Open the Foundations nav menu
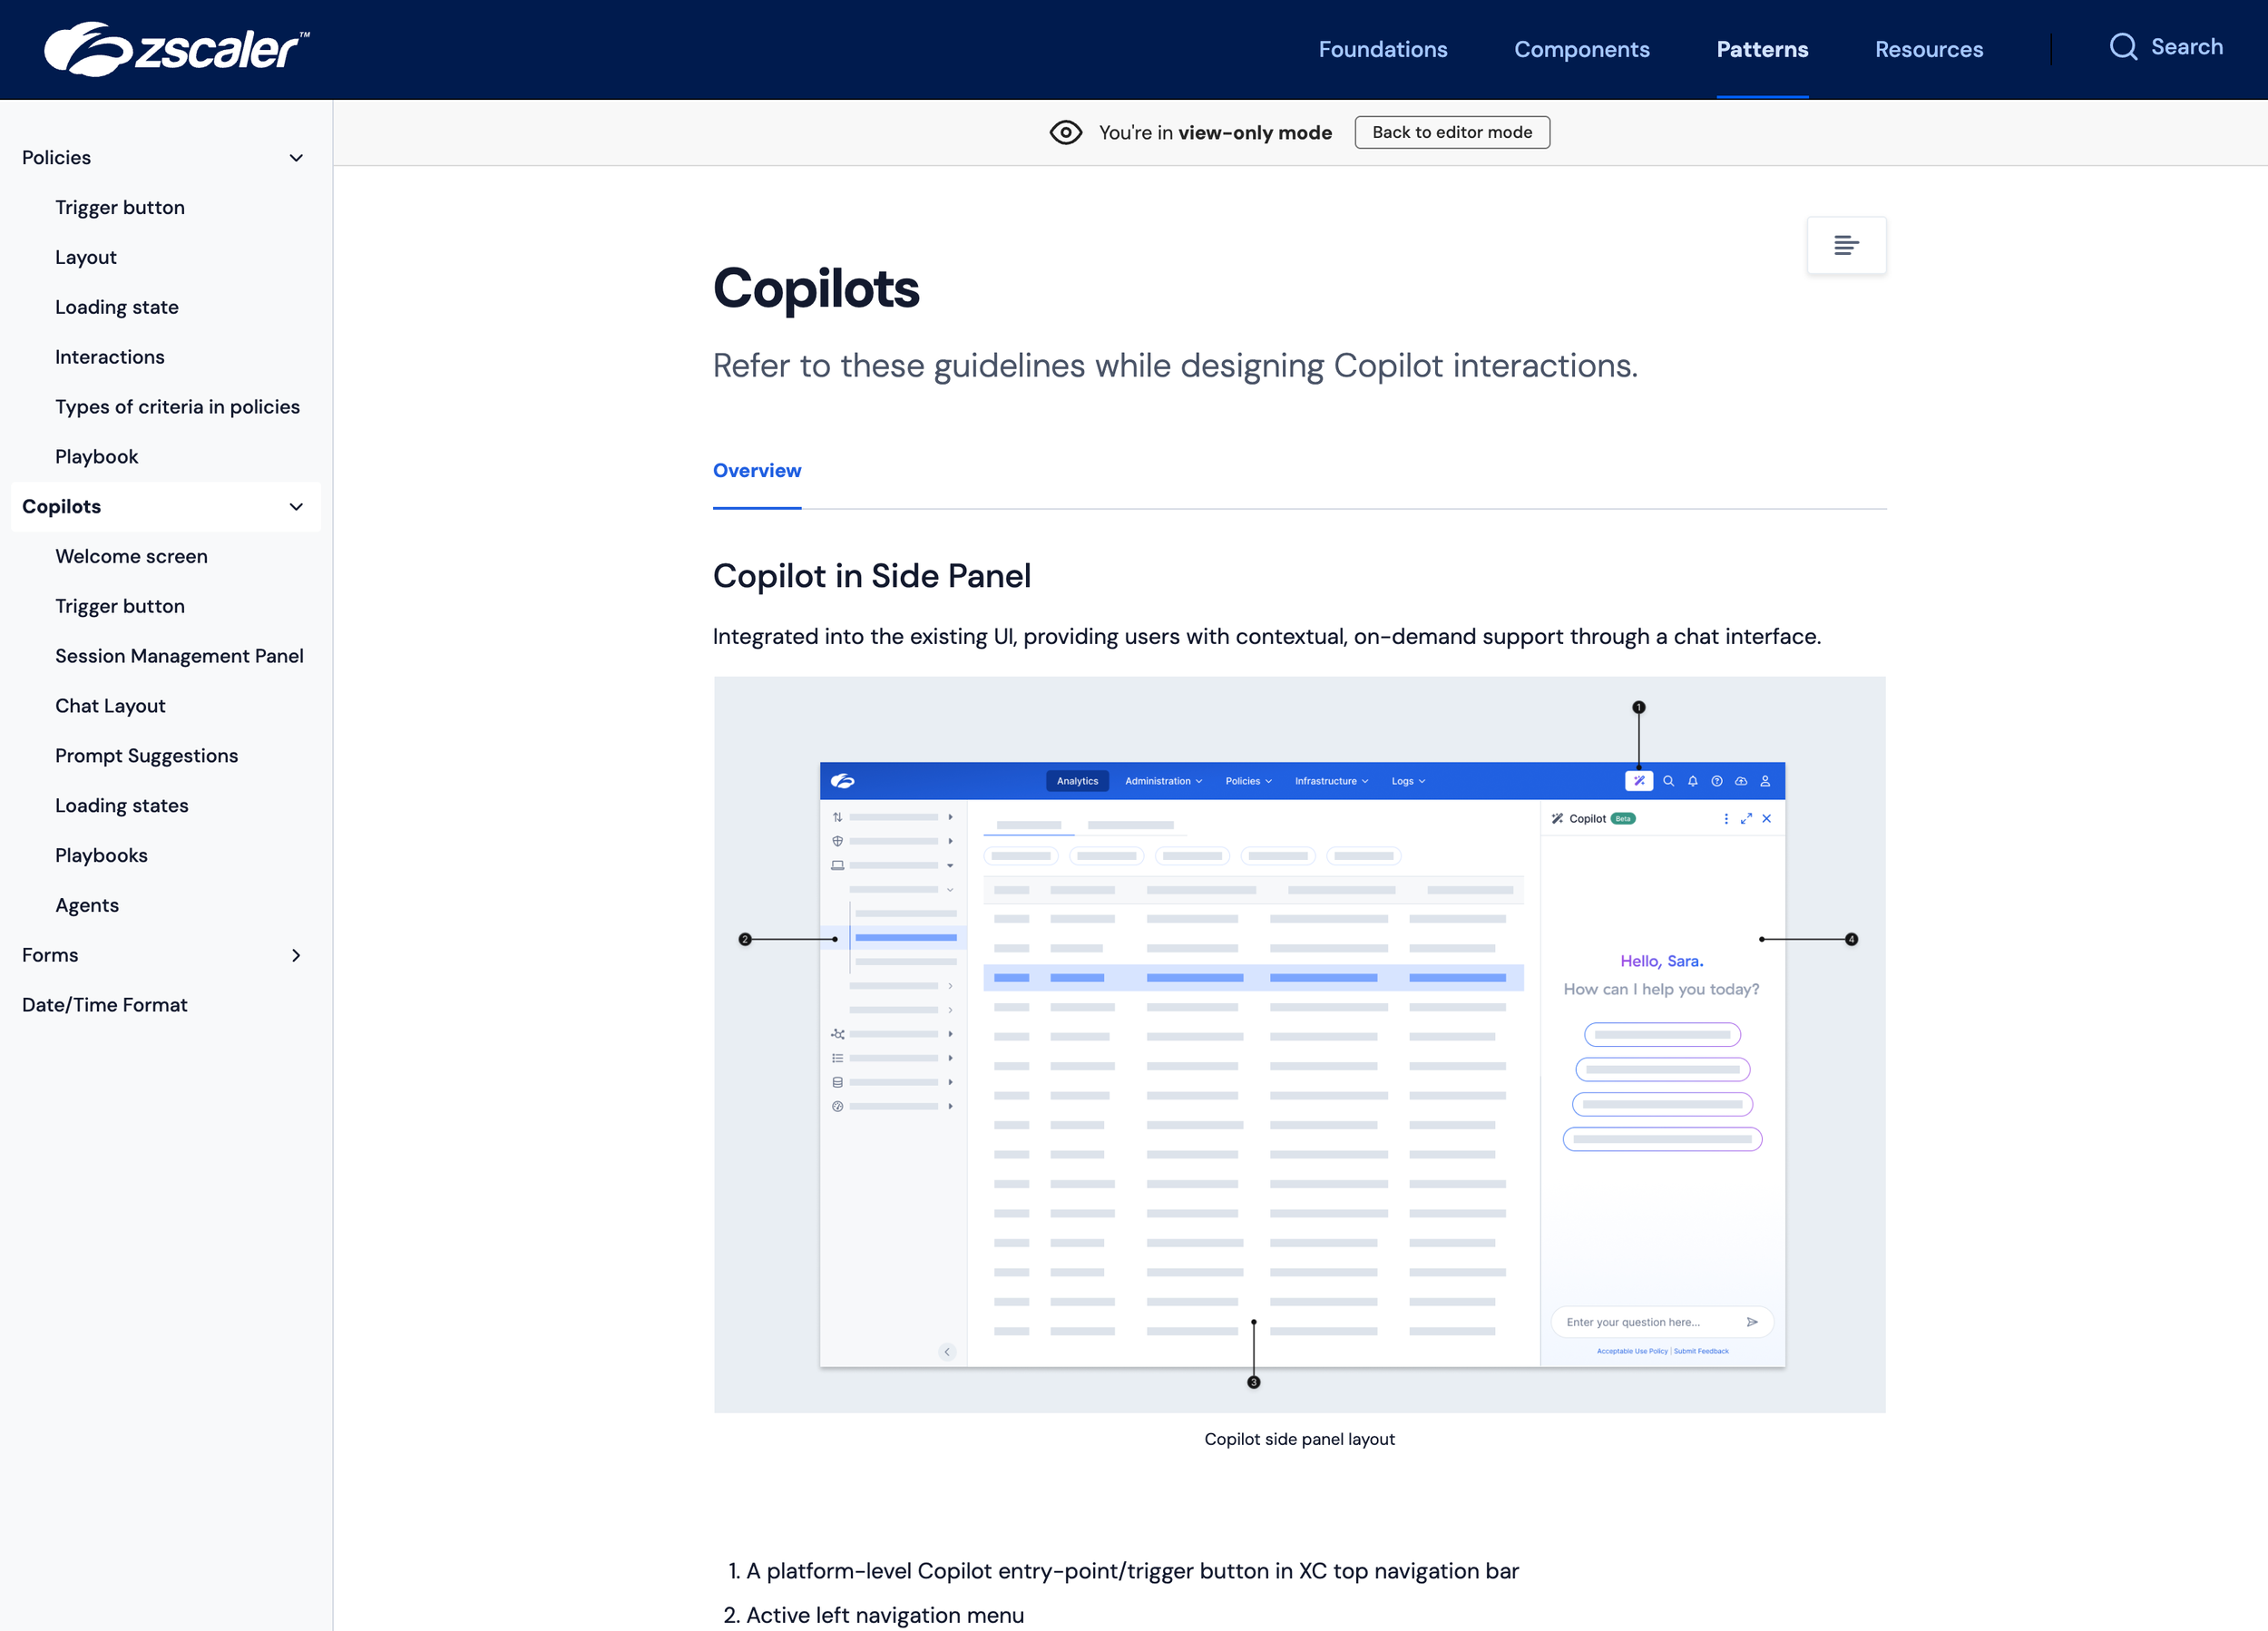The image size is (2268, 1631). [1382, 49]
